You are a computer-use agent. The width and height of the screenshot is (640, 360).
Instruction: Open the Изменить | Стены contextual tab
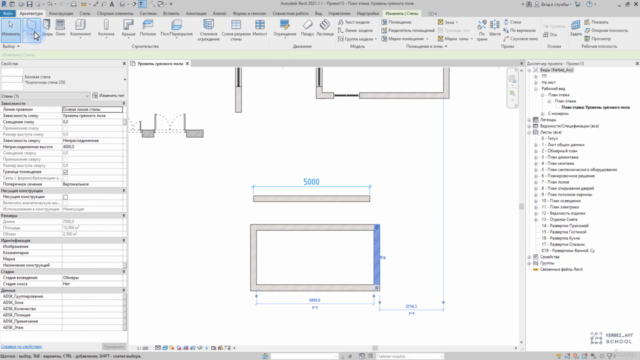point(402,13)
